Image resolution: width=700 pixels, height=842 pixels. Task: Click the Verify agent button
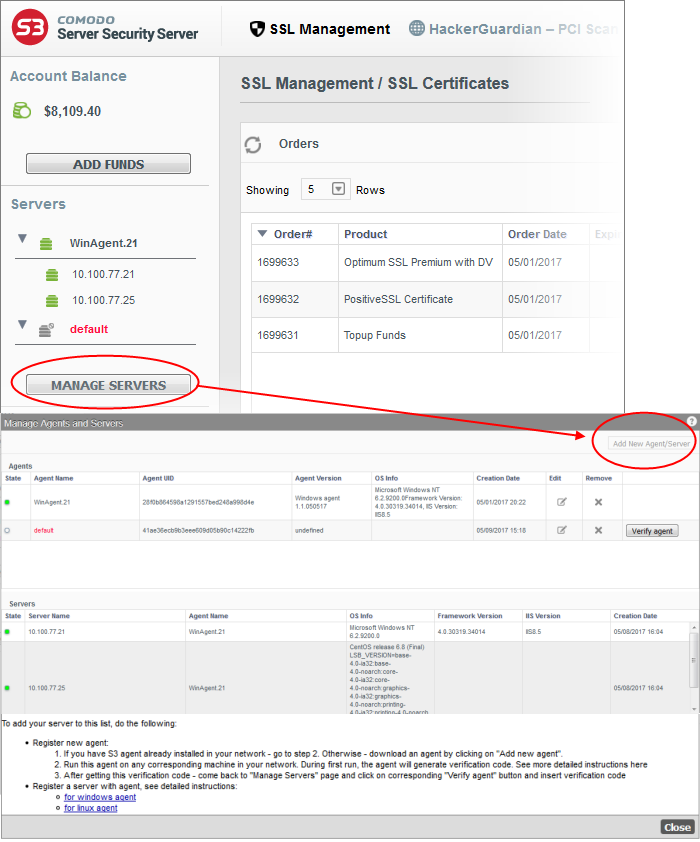(x=652, y=531)
